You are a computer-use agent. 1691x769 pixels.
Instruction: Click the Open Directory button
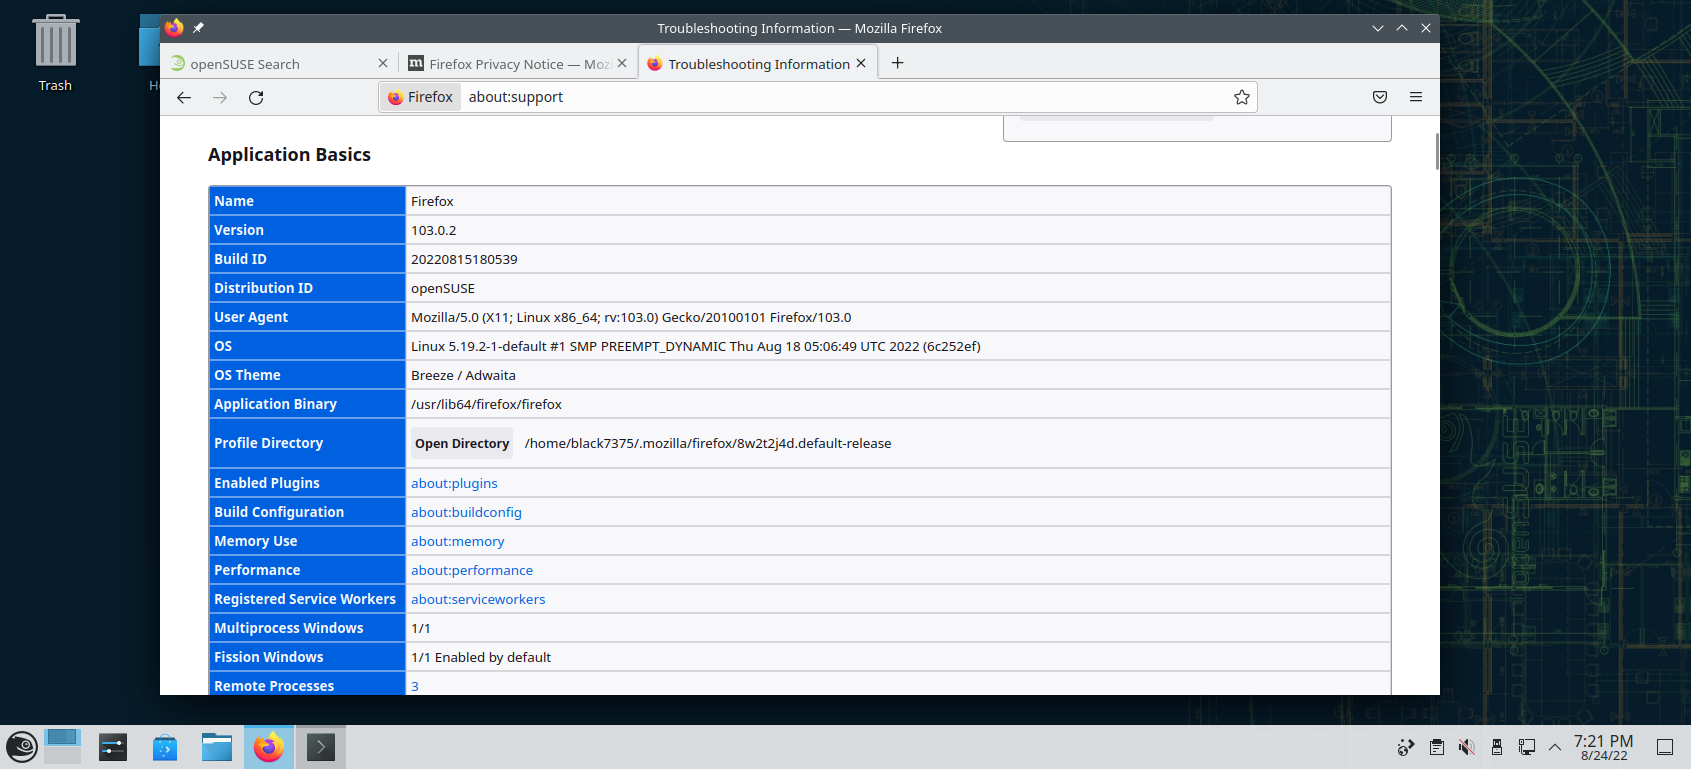coord(462,443)
